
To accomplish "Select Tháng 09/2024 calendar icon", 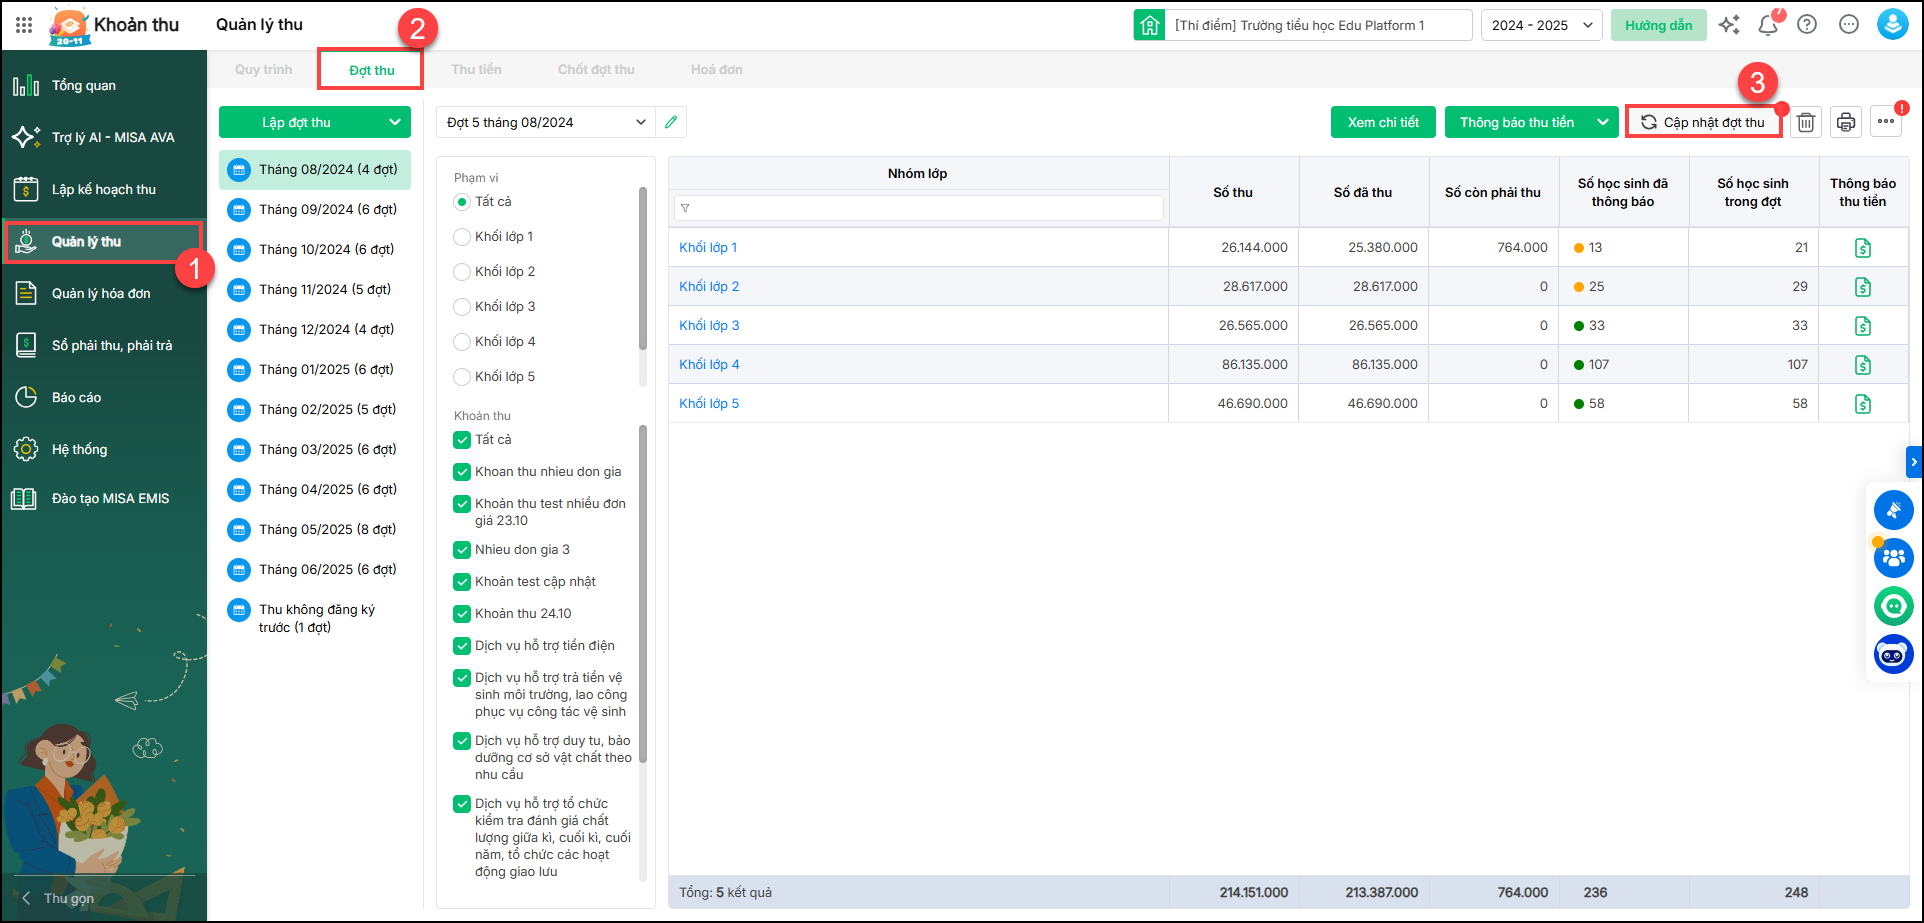I will pyautogui.click(x=238, y=210).
